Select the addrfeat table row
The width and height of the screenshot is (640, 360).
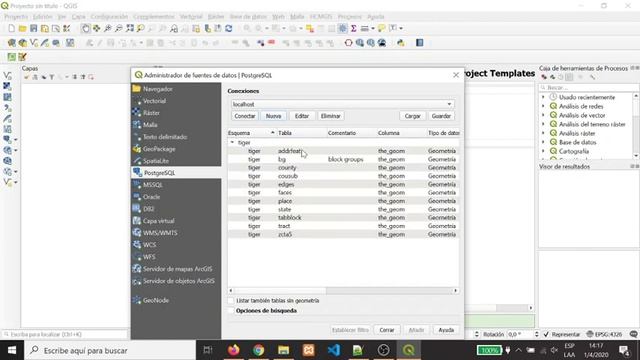click(343, 151)
